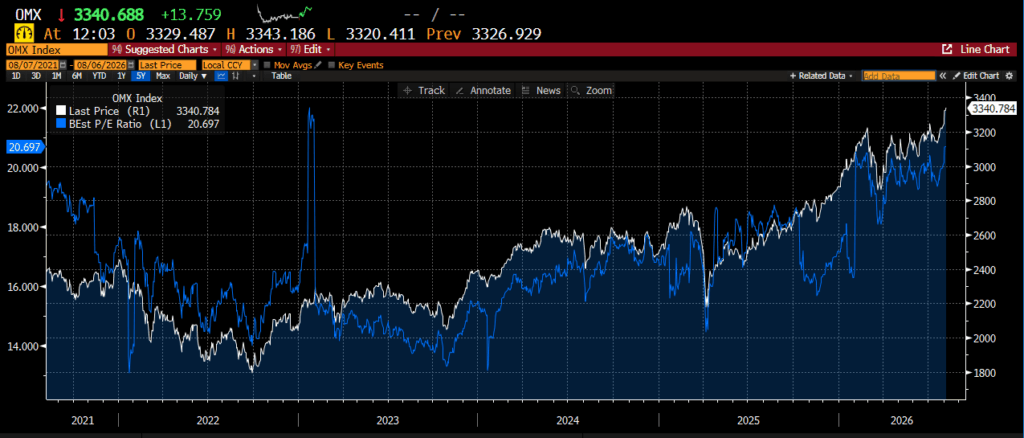Click the sparkline mini chart at top
This screenshot has height=438, width=1024.
point(285,12)
